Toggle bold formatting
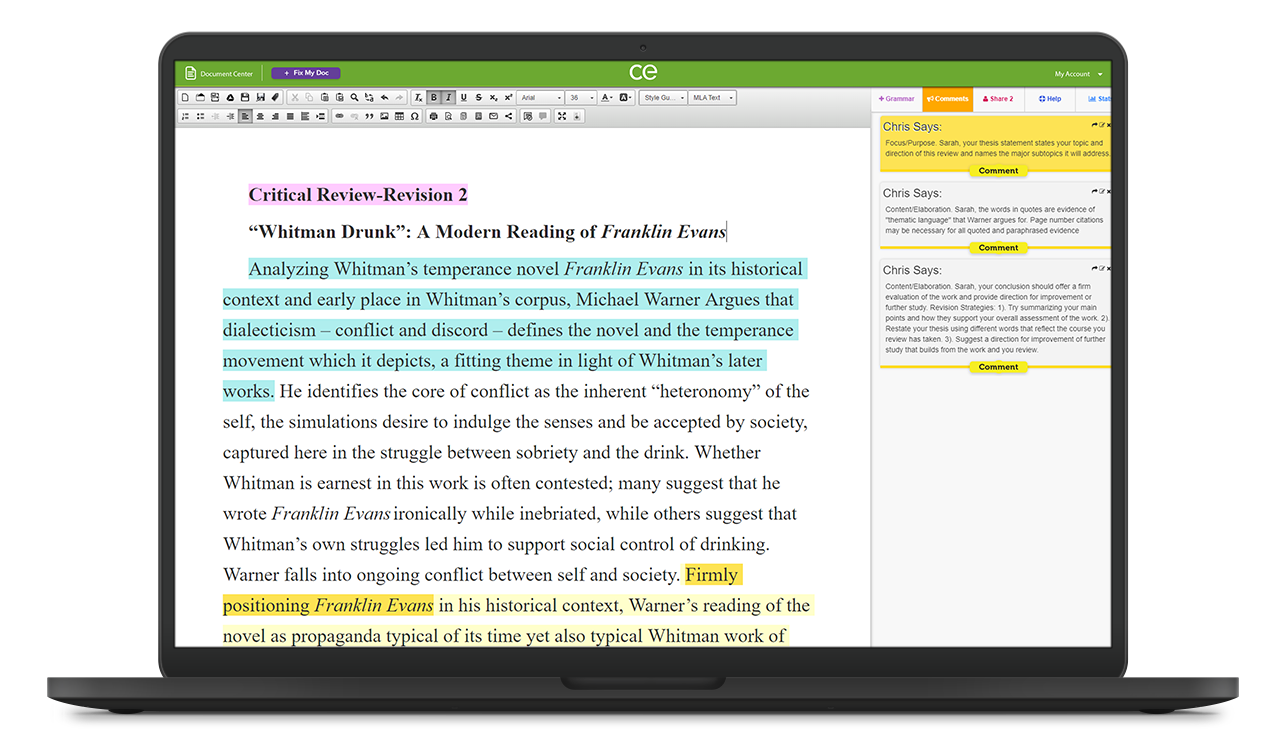This screenshot has height=740, width=1282. pos(433,98)
